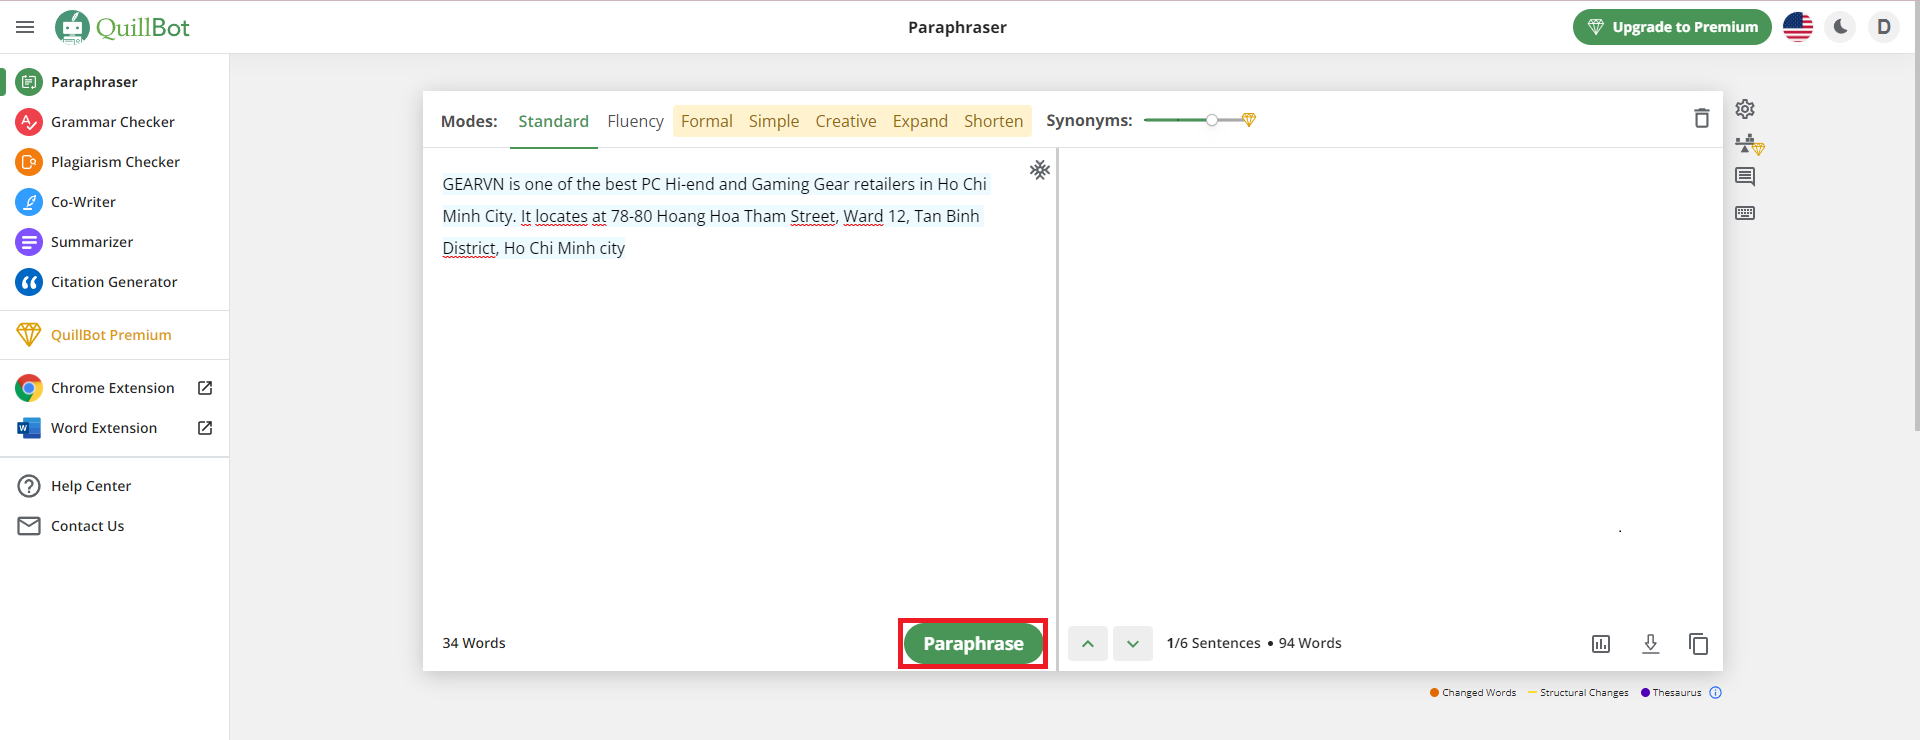Viewport: 1920px width, 740px height.
Task: Select the Expand mode tab
Action: pyautogui.click(x=920, y=121)
